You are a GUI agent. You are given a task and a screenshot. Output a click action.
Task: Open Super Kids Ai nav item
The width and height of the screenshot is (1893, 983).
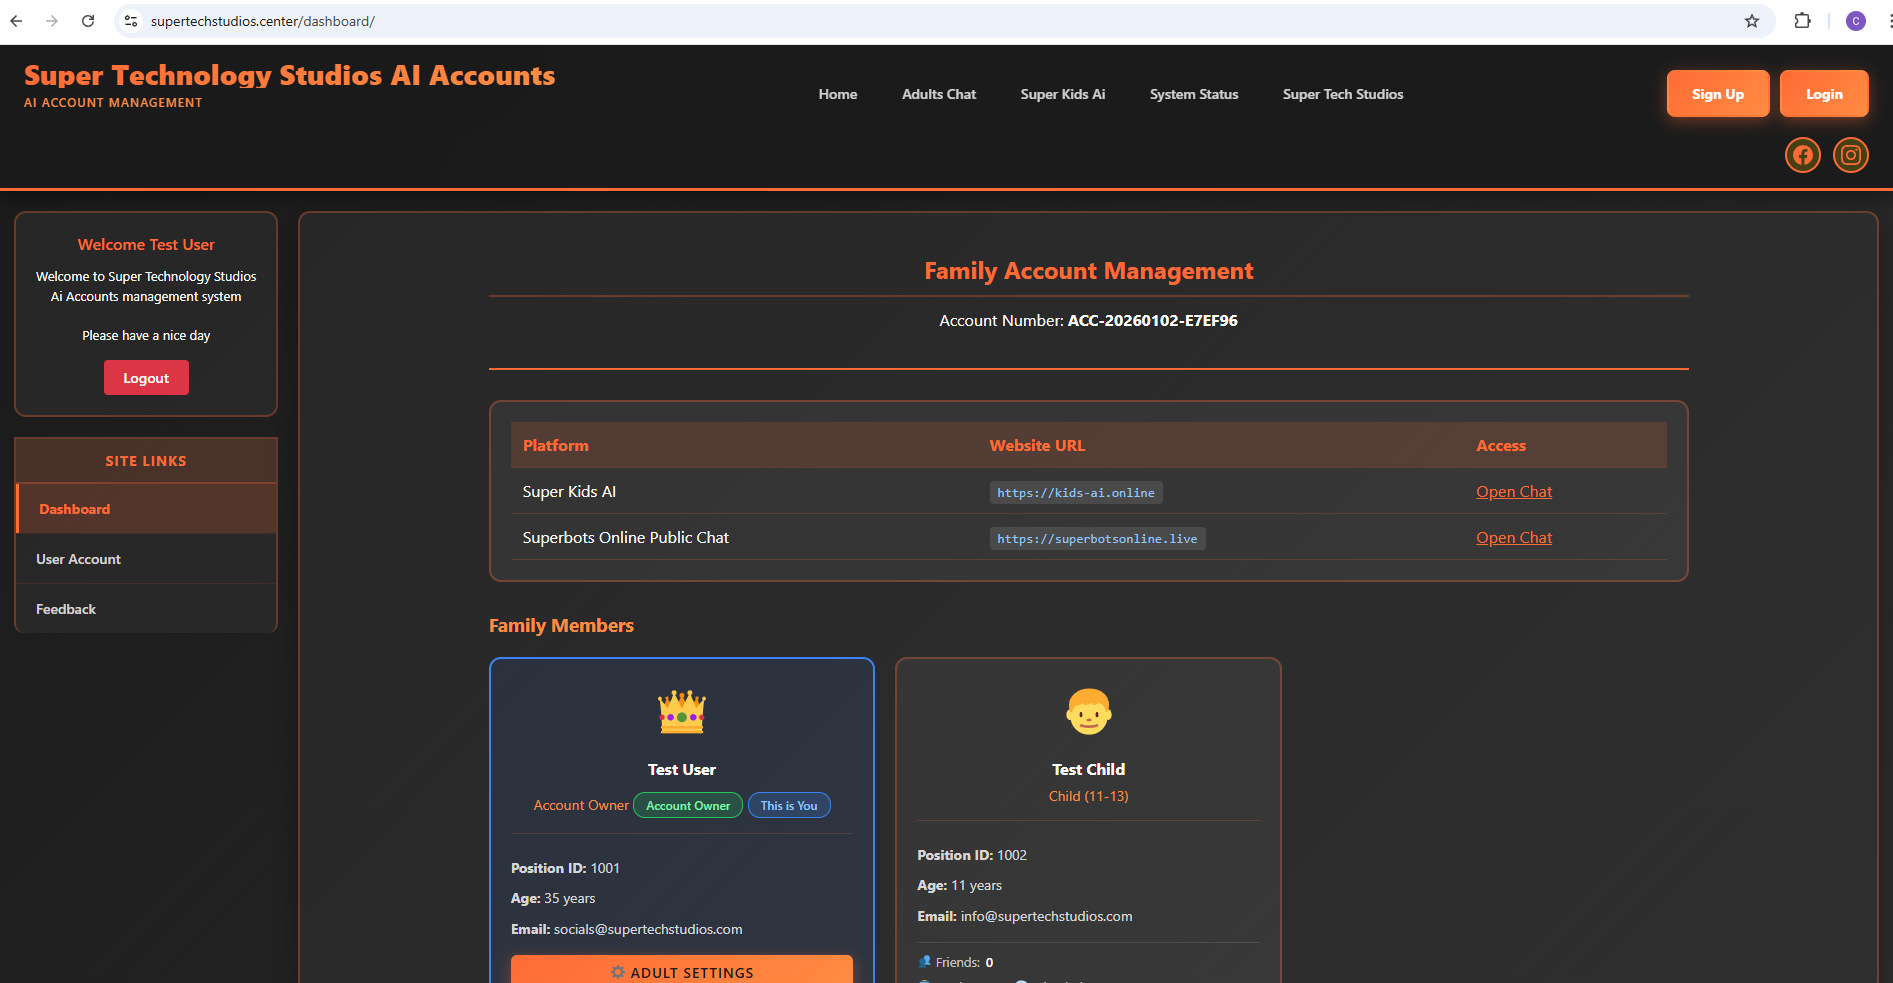click(x=1063, y=94)
